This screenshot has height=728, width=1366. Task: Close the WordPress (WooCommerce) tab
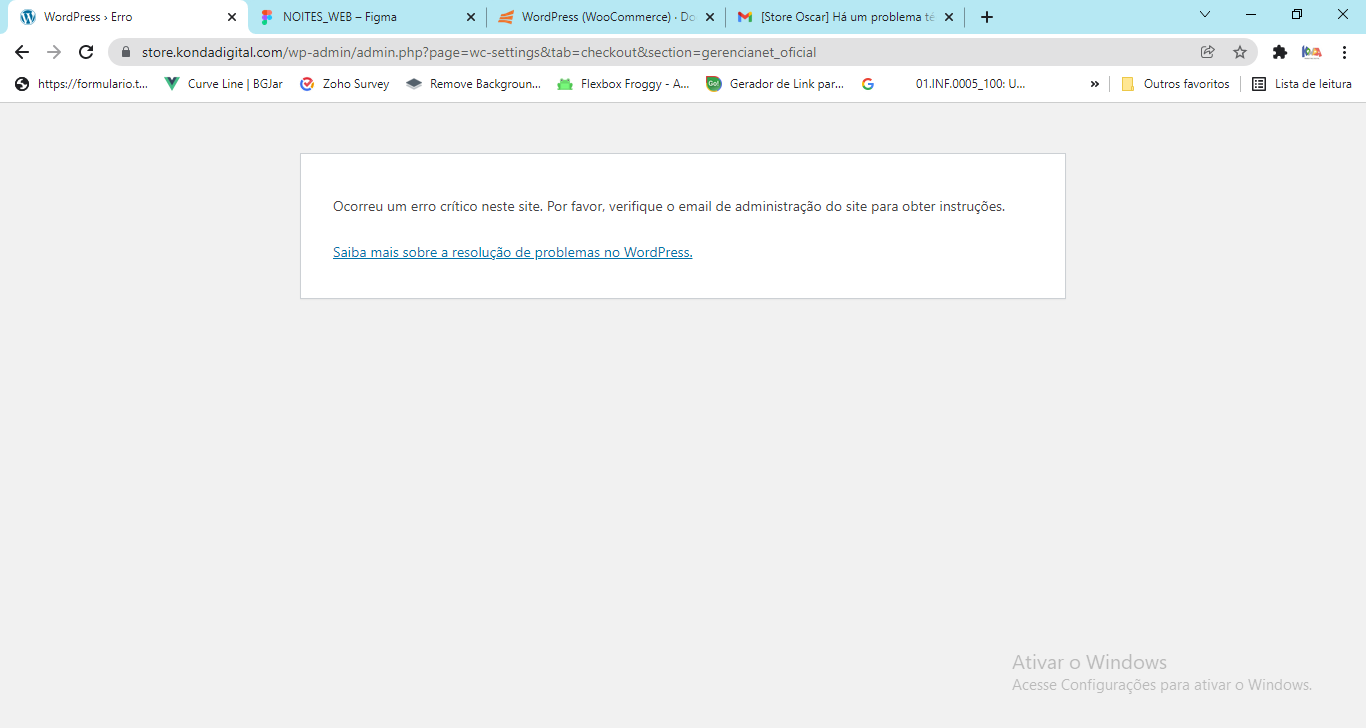[x=710, y=17]
